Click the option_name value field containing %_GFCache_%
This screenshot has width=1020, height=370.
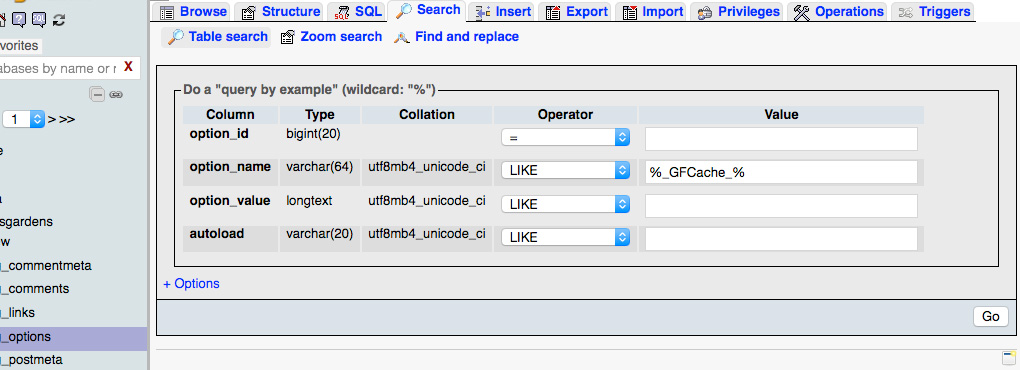781,172
